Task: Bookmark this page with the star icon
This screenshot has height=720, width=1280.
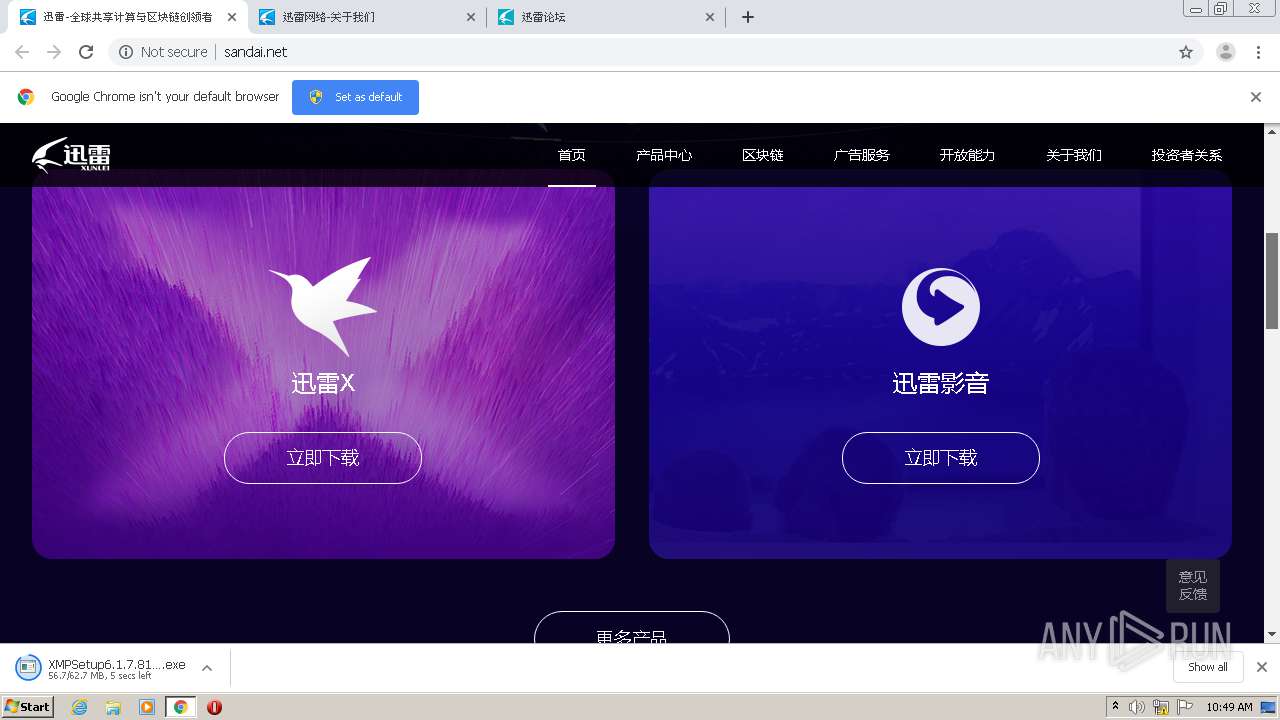Action: [1186, 52]
